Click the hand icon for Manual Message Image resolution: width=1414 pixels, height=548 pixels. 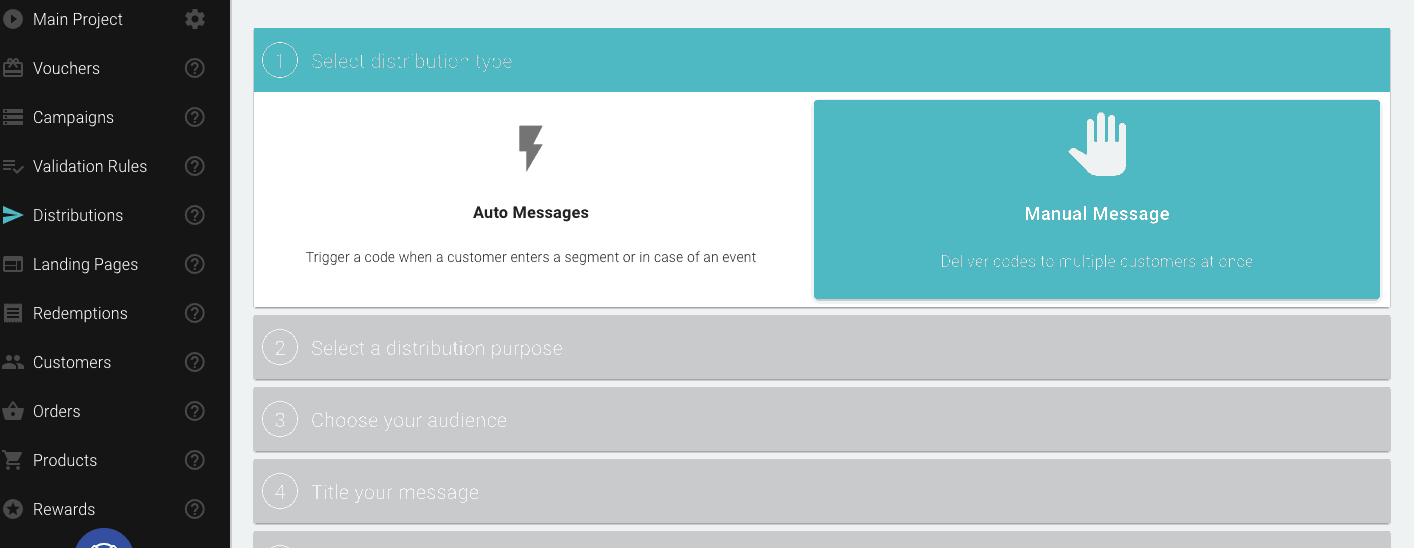pos(1097,145)
